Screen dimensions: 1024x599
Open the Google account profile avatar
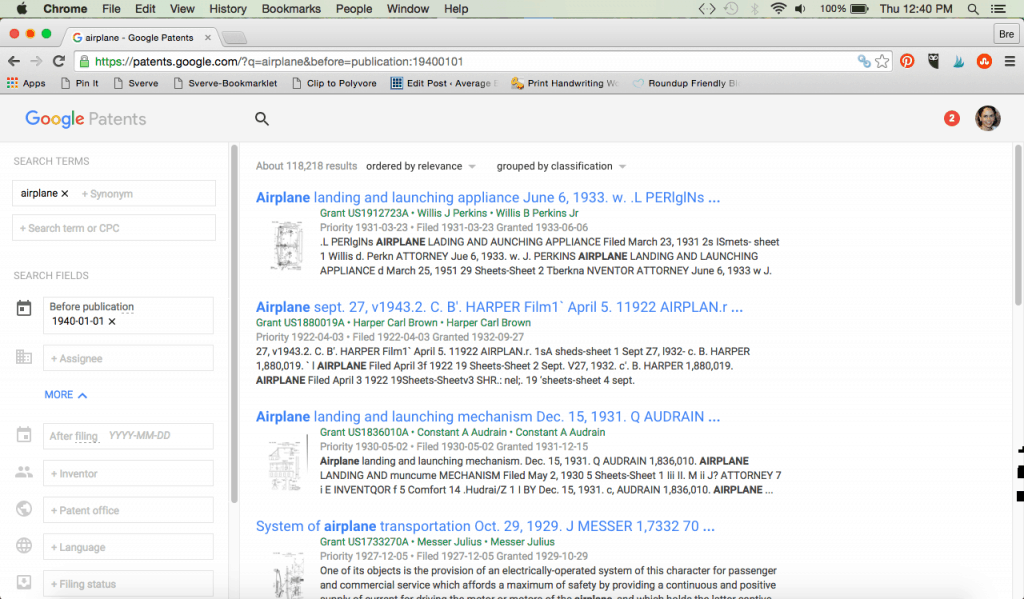point(987,118)
